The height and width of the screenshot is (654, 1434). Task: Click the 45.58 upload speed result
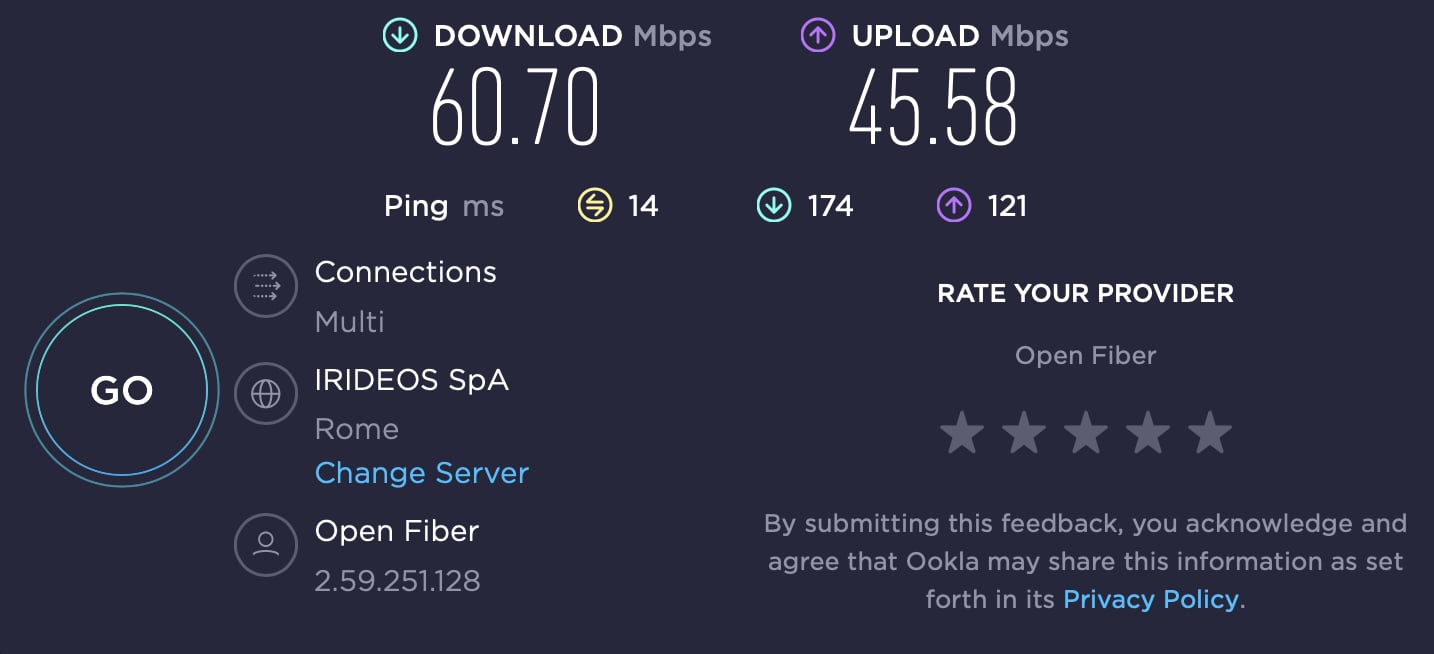[x=933, y=108]
